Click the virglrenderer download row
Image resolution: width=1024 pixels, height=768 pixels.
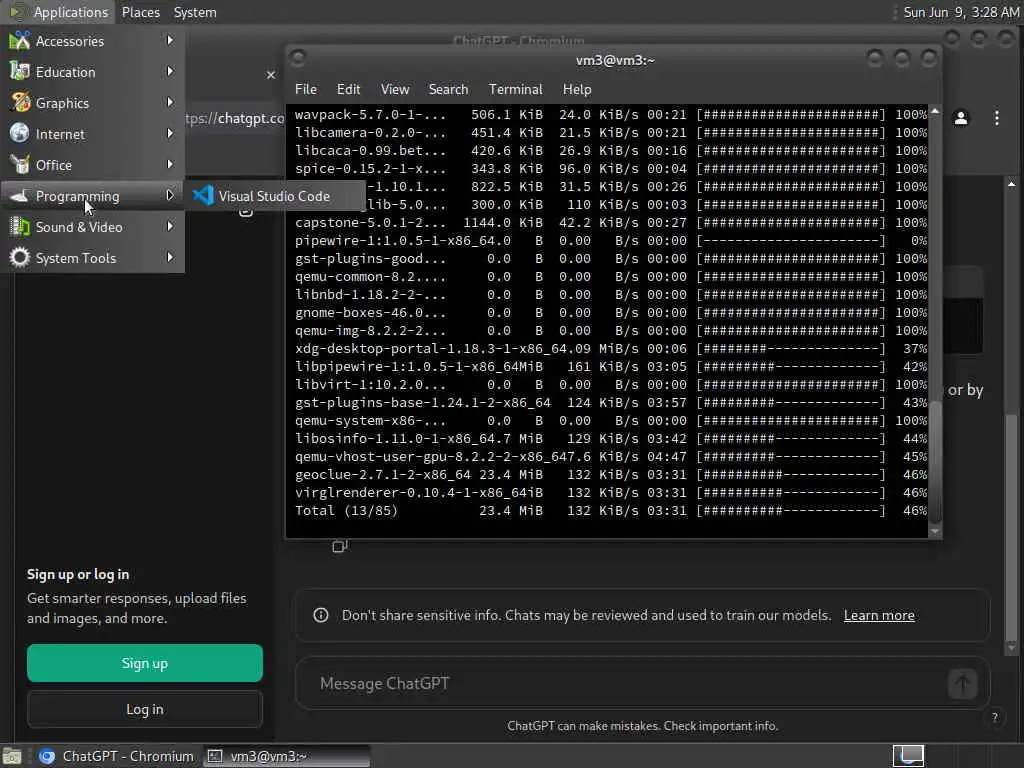(x=610, y=492)
